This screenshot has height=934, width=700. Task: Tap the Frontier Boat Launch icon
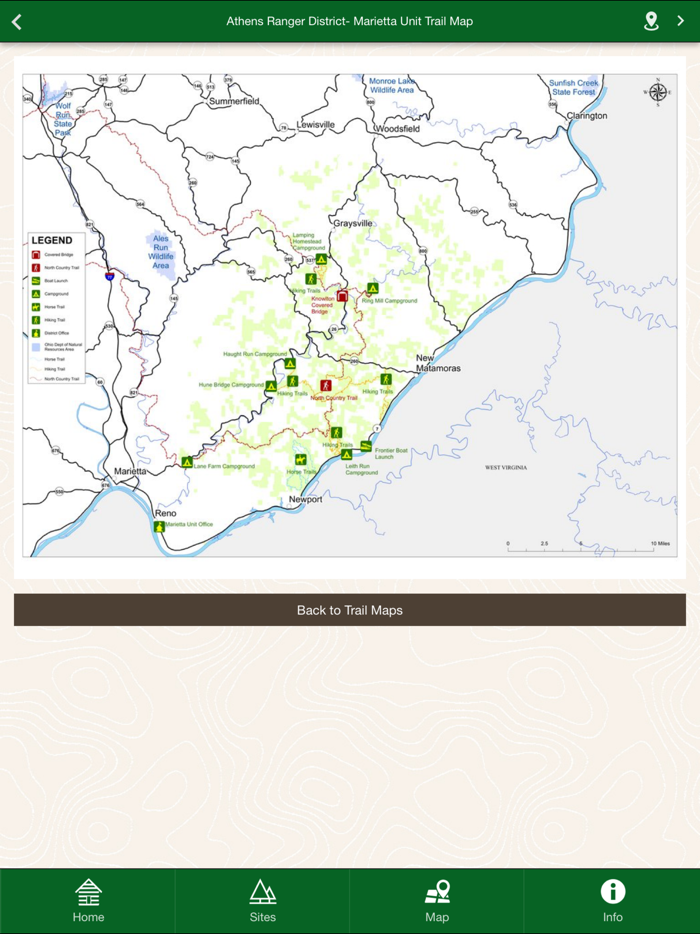pyautogui.click(x=366, y=446)
